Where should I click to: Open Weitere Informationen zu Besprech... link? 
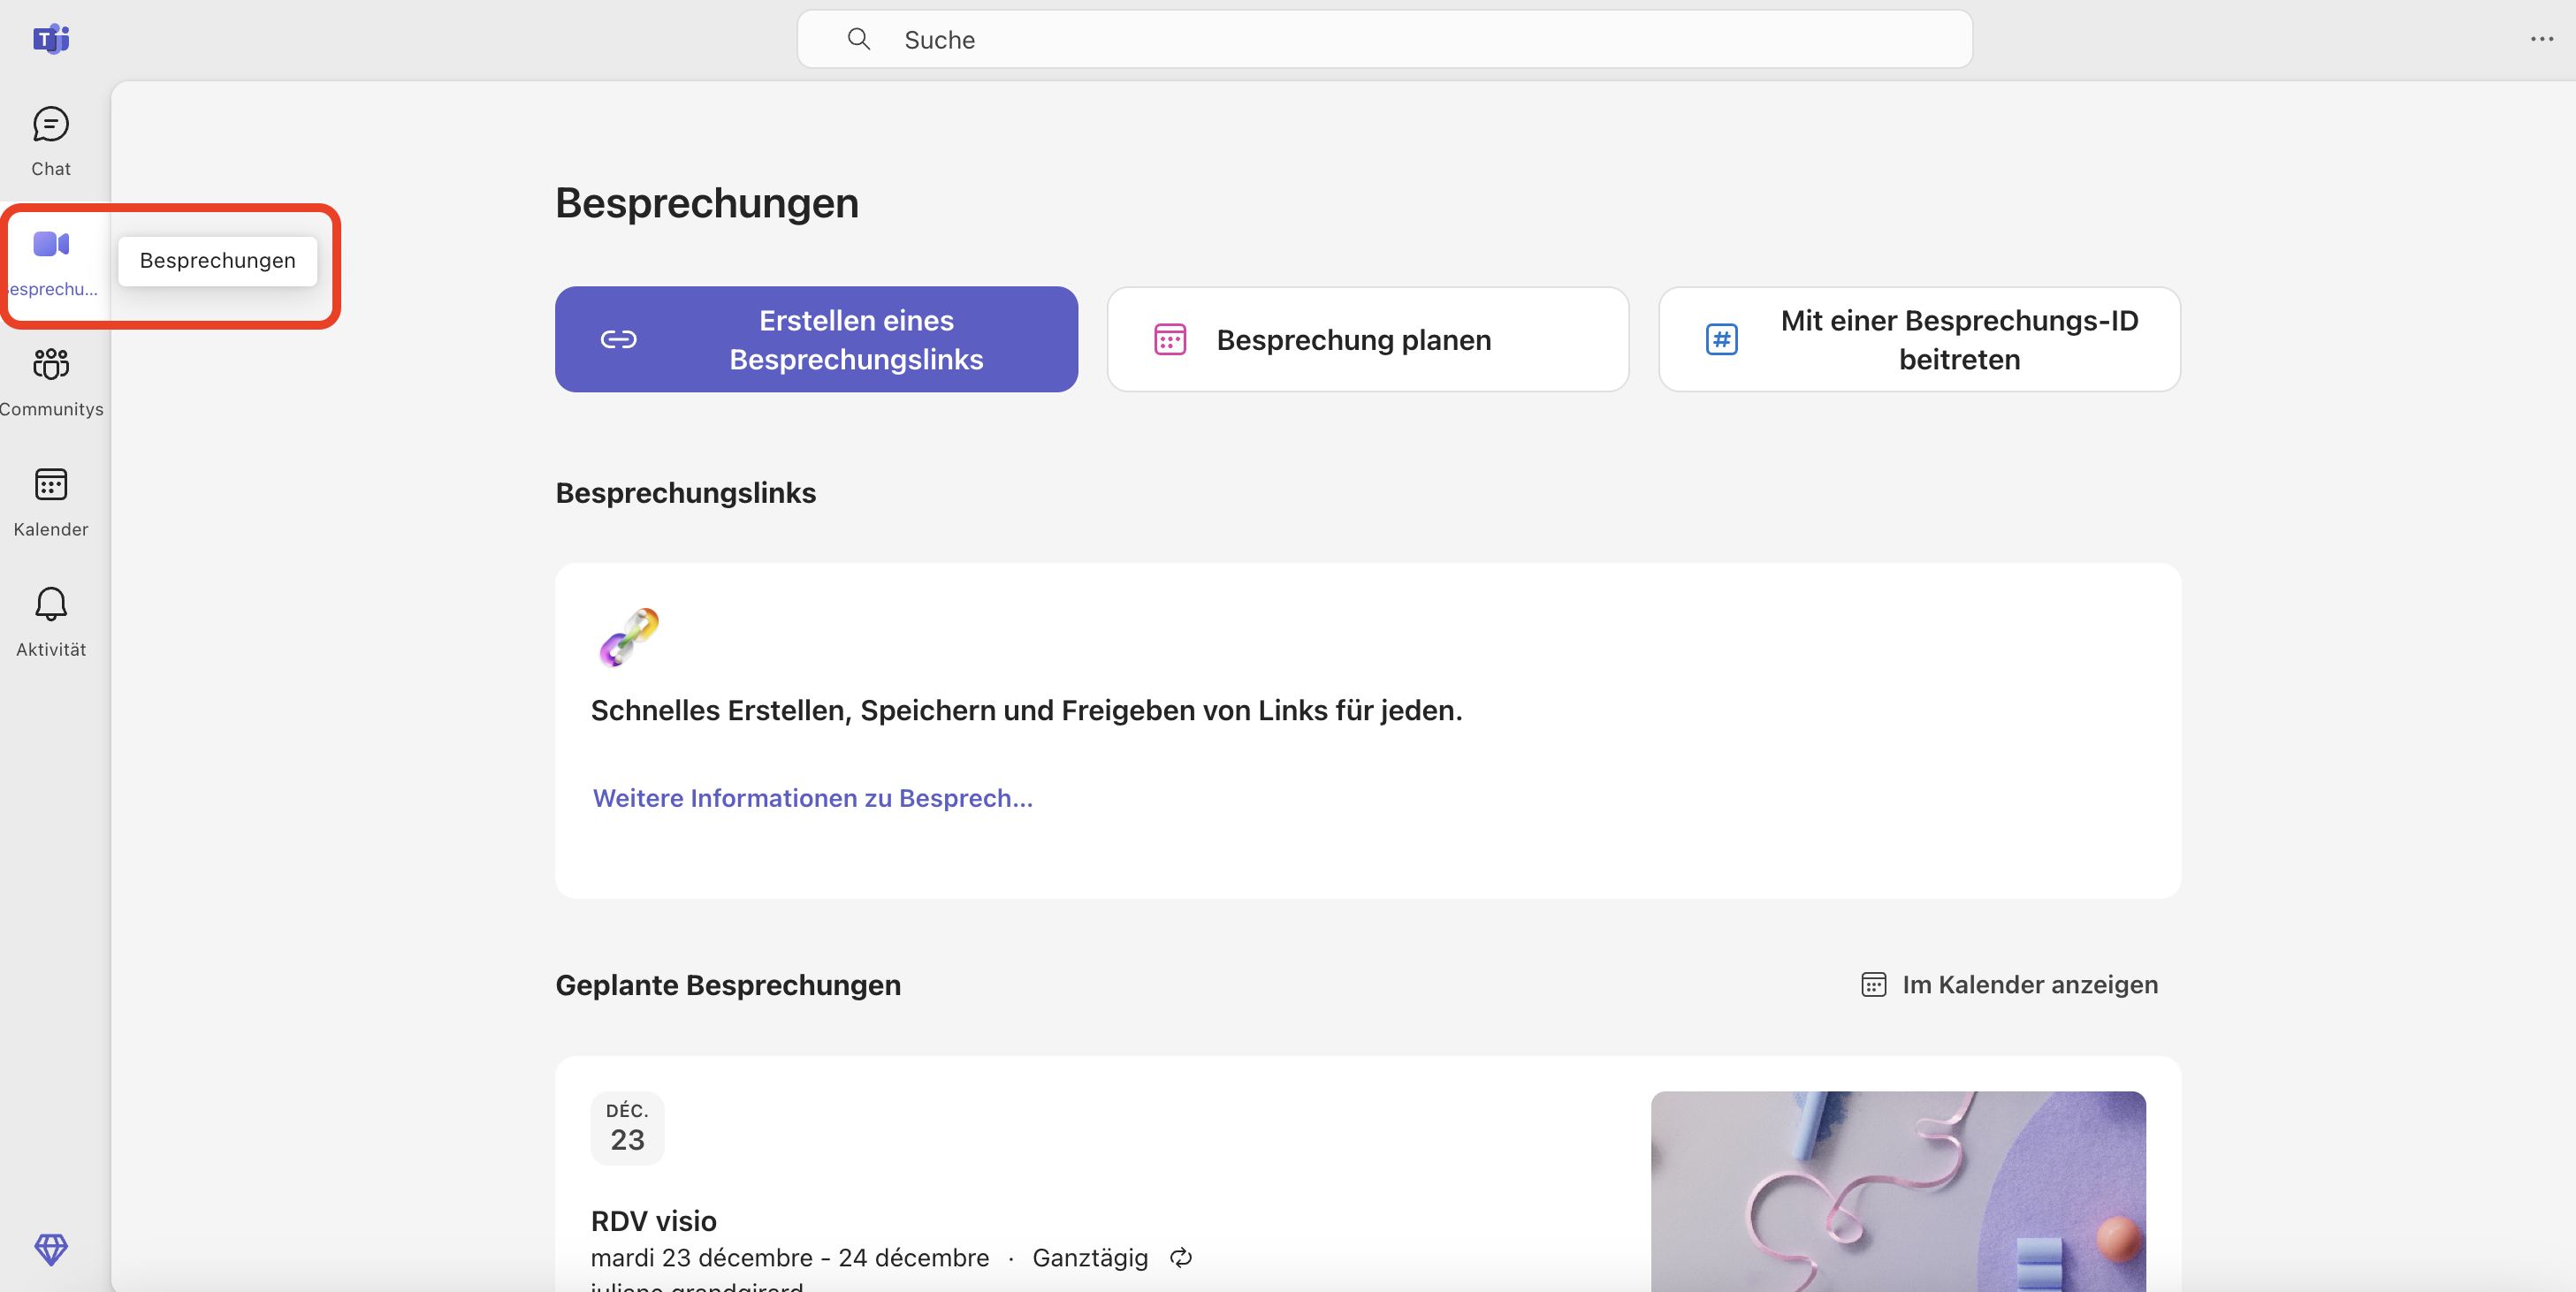812,798
